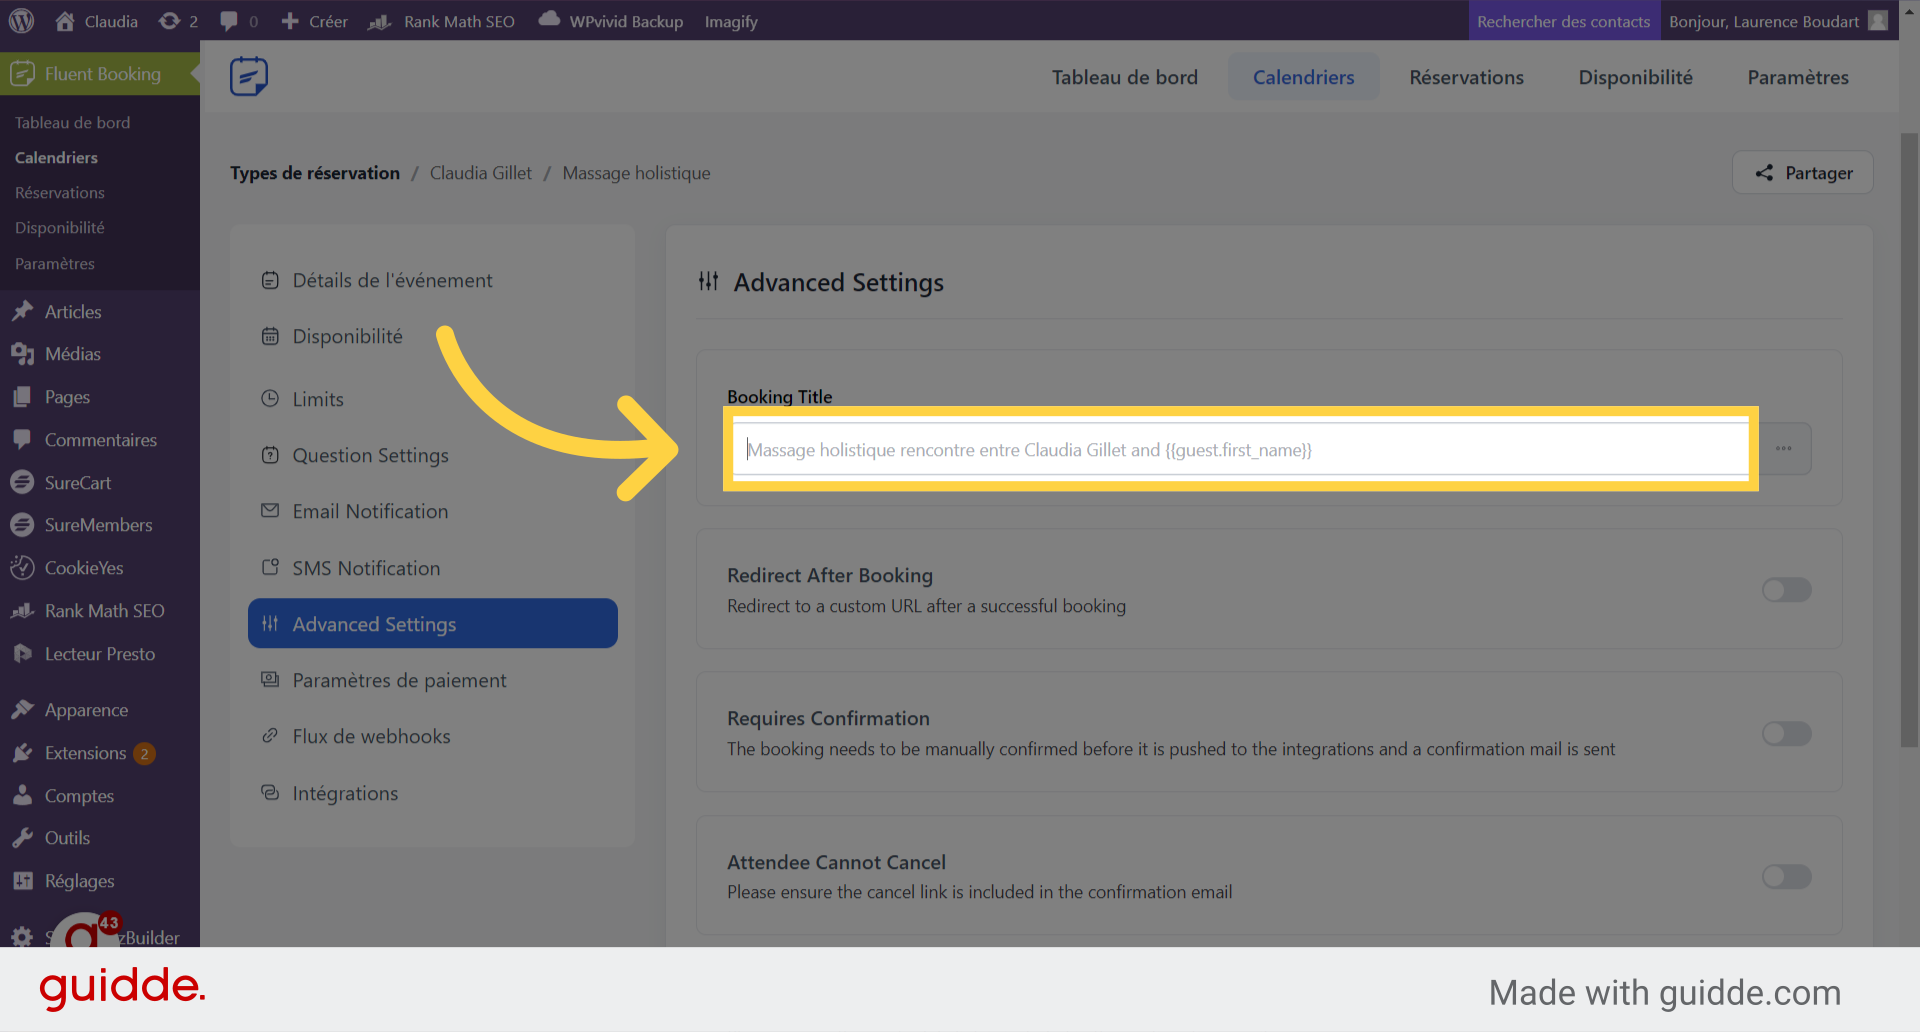
Task: Expand the Extensions sidebar menu
Action: click(x=85, y=753)
